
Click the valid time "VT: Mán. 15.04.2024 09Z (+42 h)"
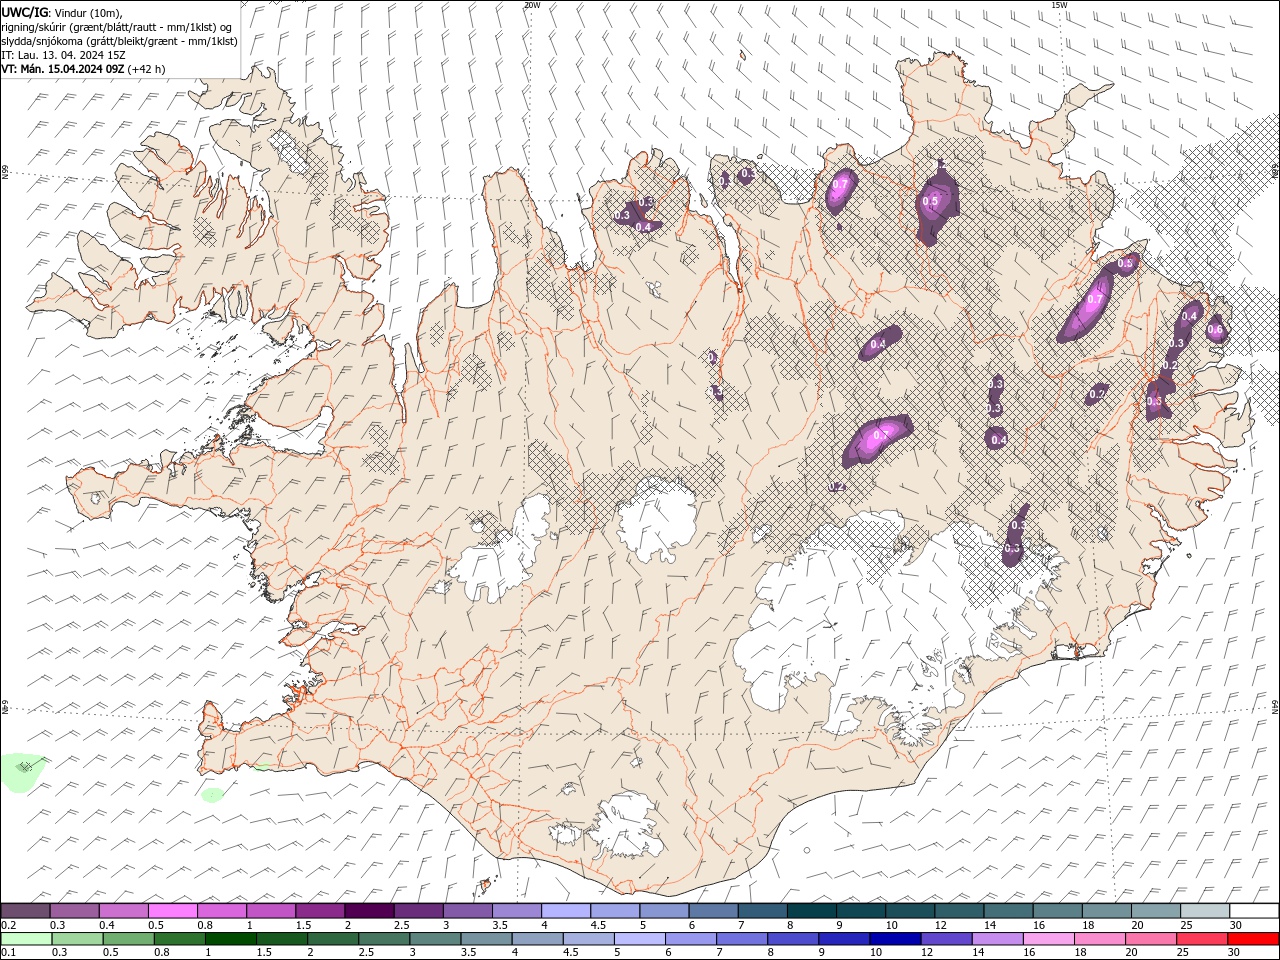tap(83, 68)
